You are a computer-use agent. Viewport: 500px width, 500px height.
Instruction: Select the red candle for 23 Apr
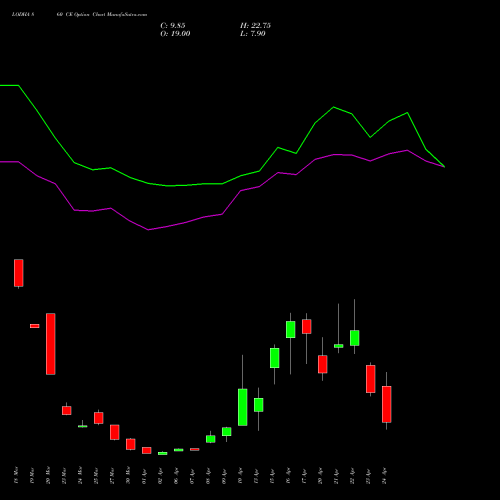[371, 379]
